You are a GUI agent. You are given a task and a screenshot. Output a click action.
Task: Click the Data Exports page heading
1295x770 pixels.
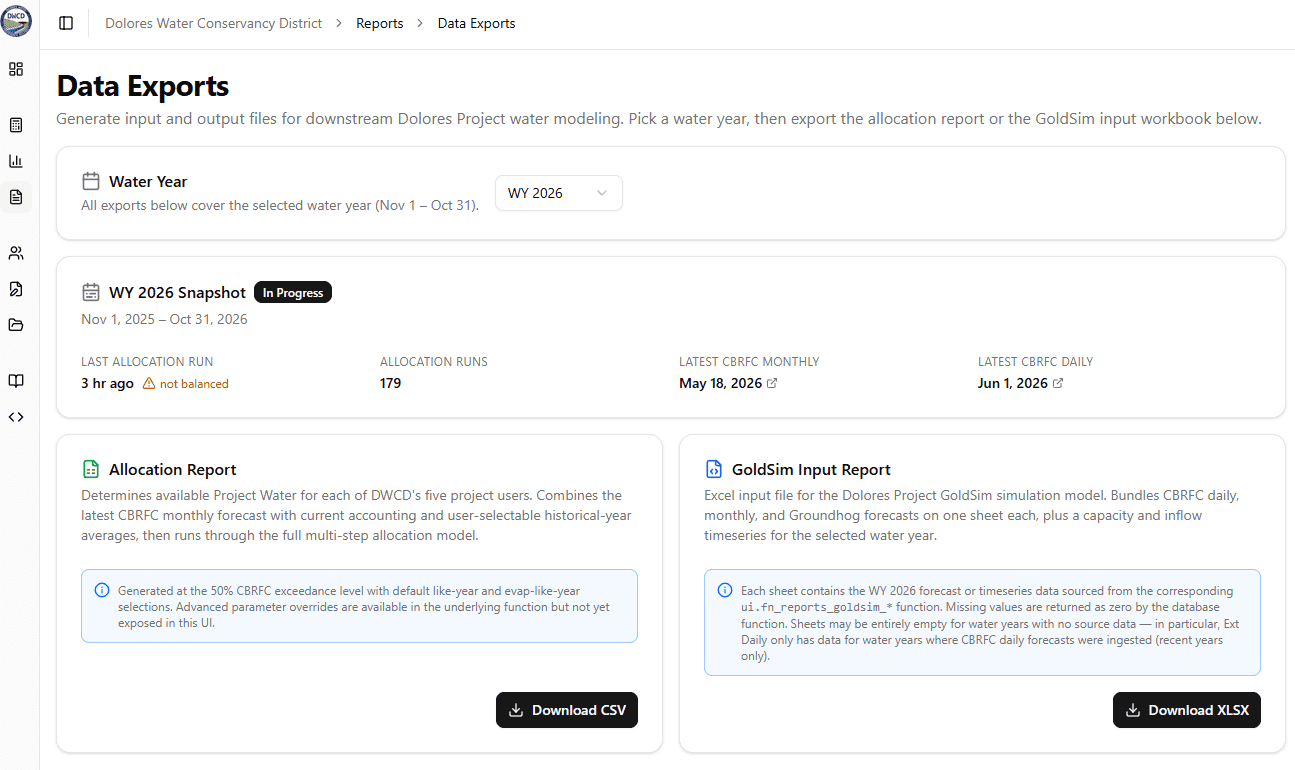point(143,86)
